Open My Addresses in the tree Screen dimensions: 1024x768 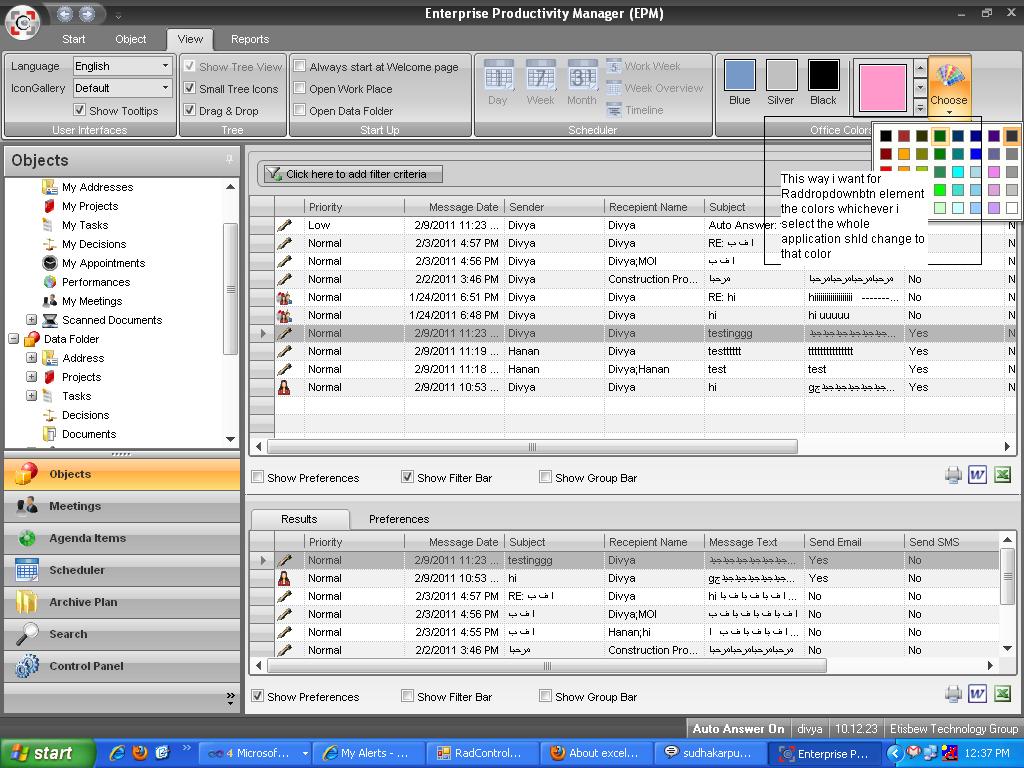pos(97,187)
